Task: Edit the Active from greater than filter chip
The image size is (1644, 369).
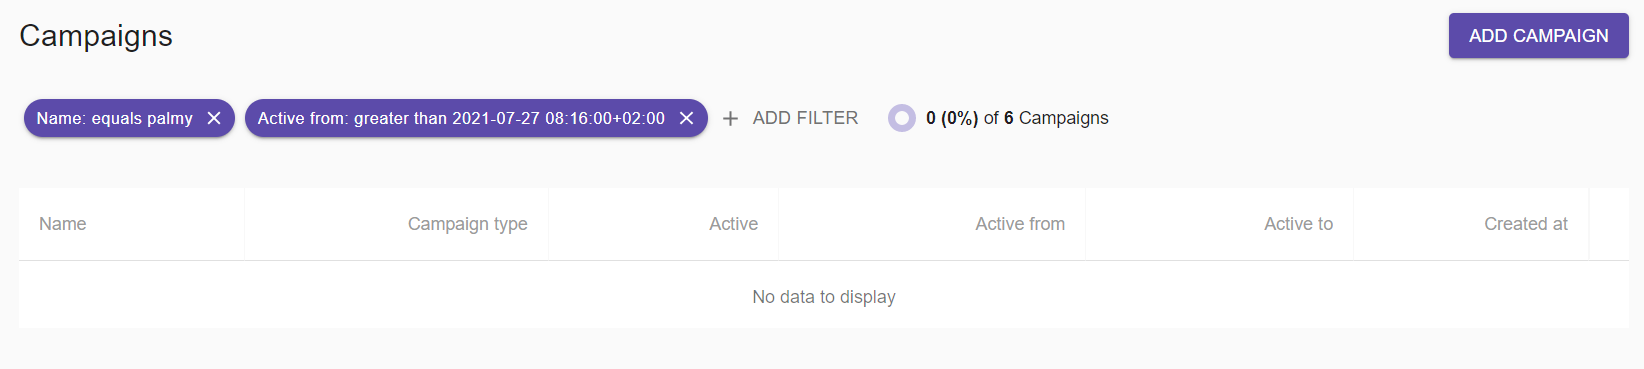Action: coord(461,118)
